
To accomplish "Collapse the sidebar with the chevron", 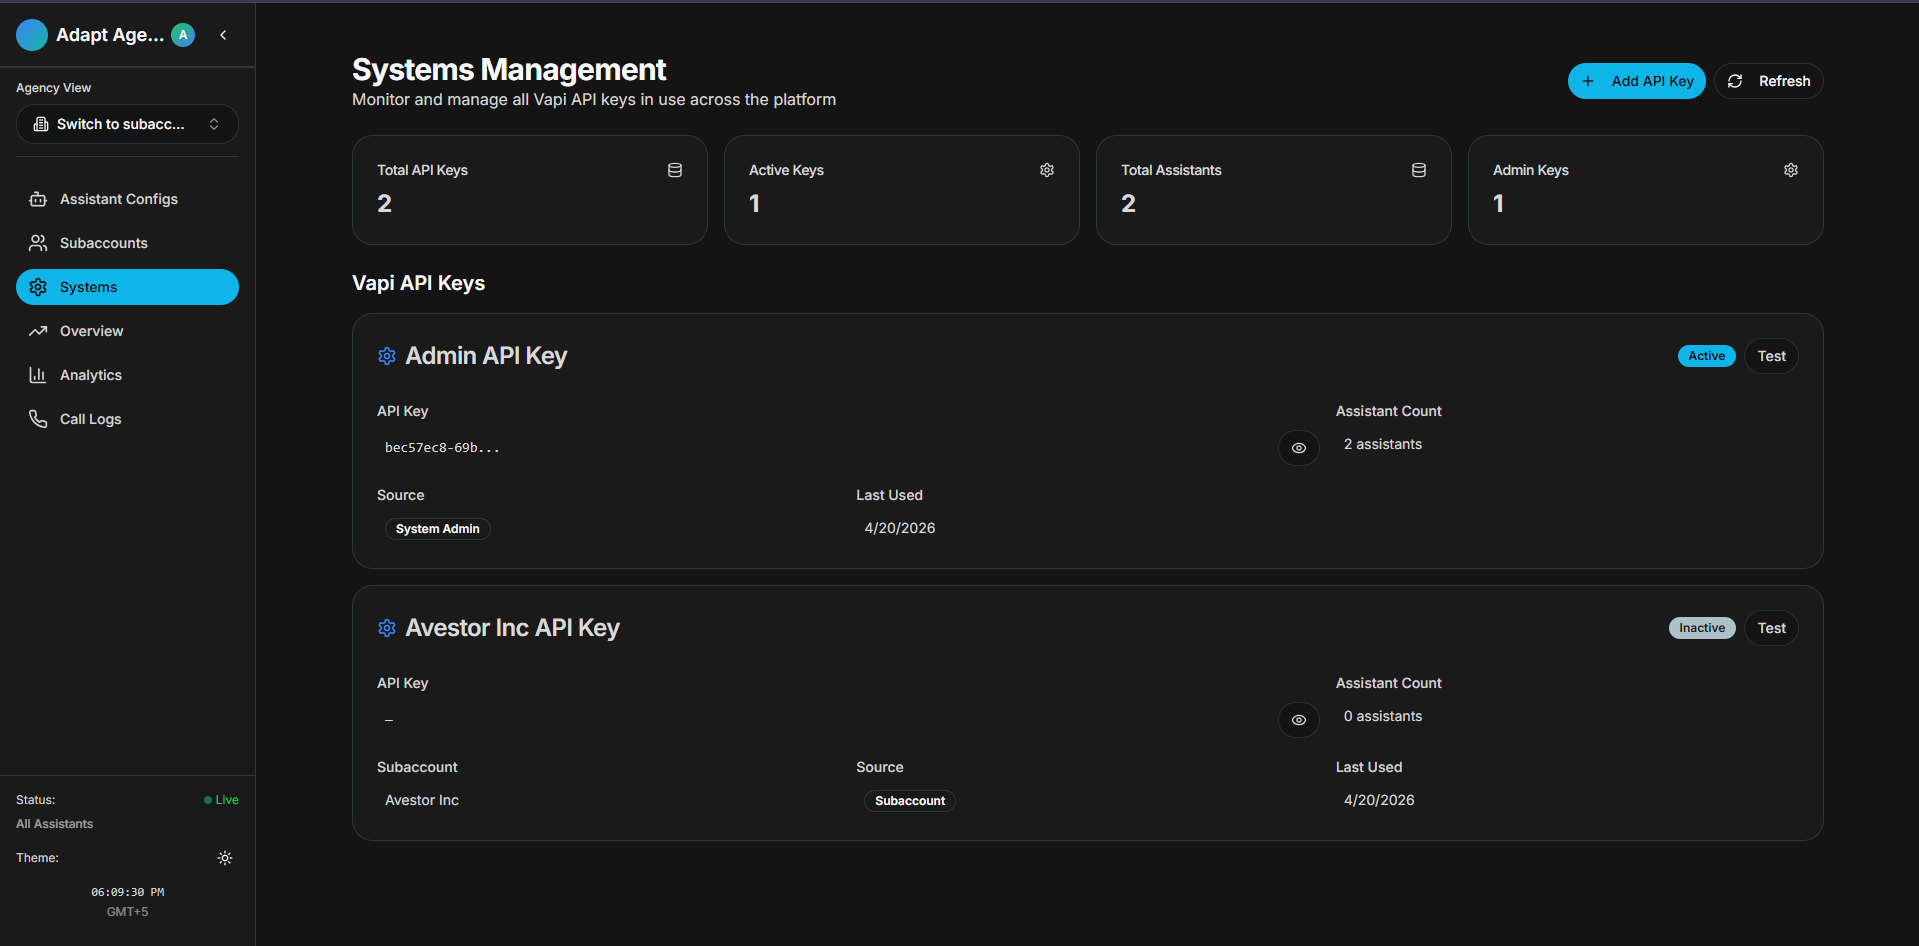I will (x=224, y=35).
